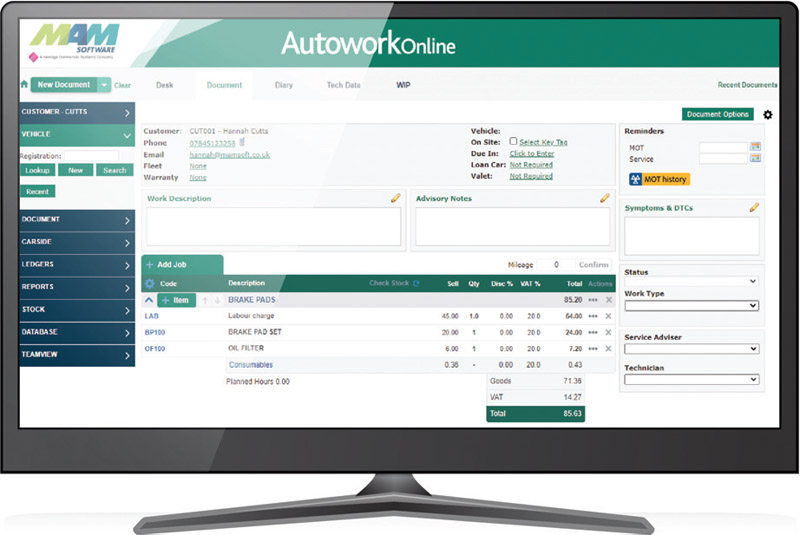Delete the BRAKE PADS job with the X

click(609, 300)
